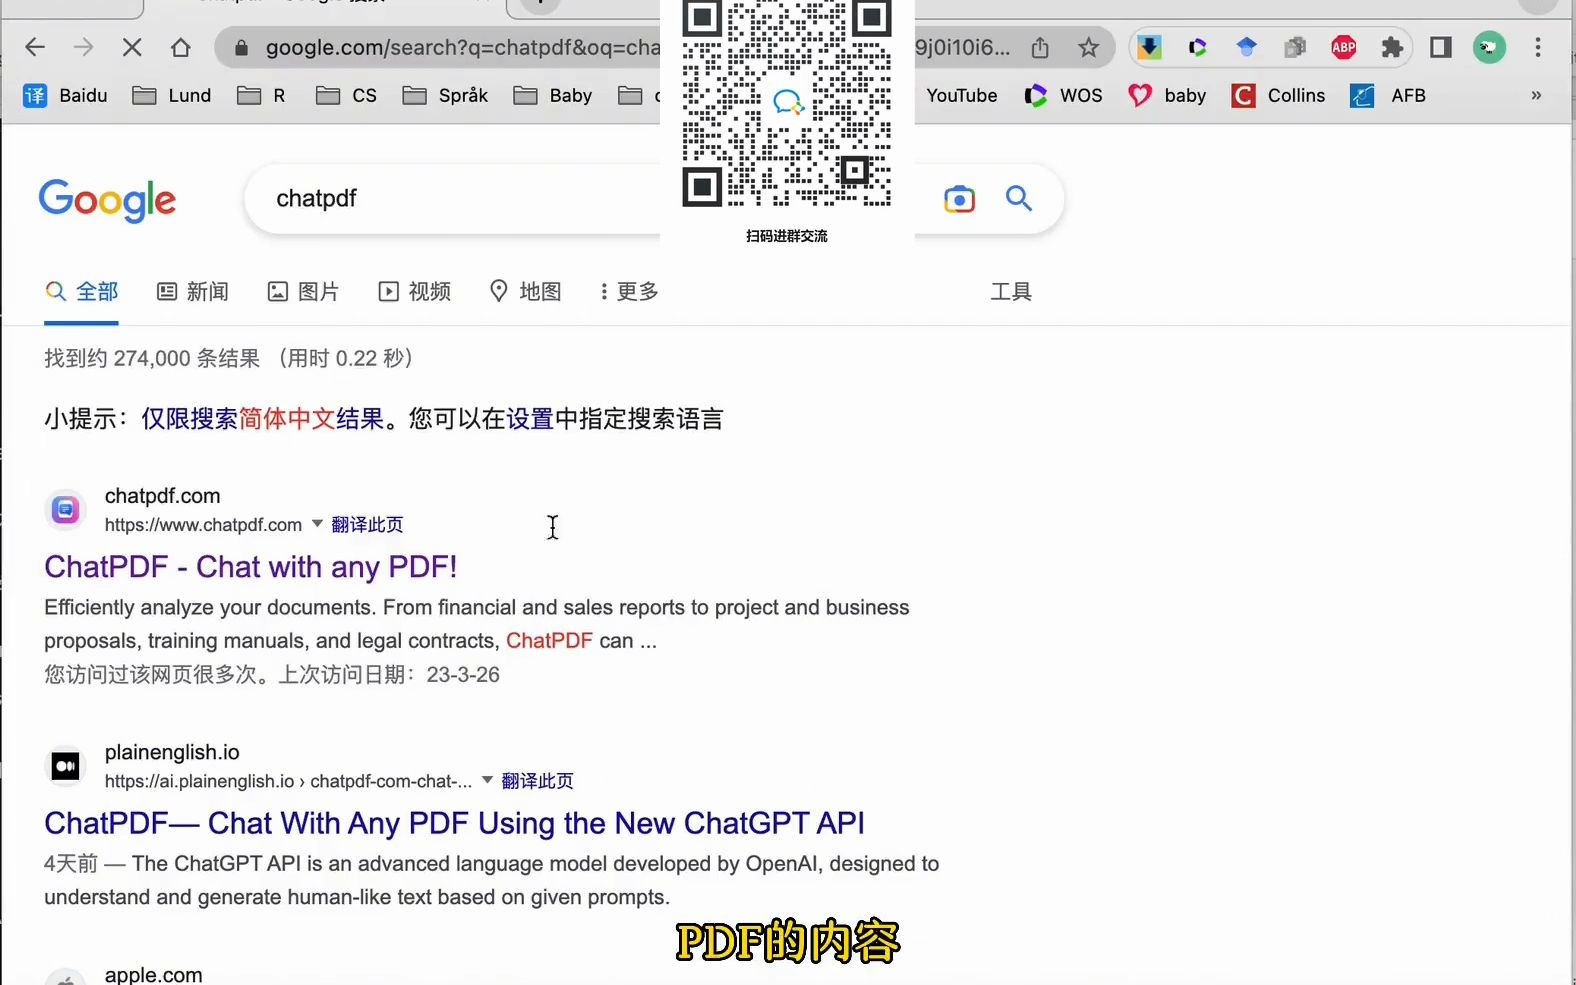The width and height of the screenshot is (1576, 985).
Task: Search by image with the camera icon
Action: pyautogui.click(x=959, y=199)
